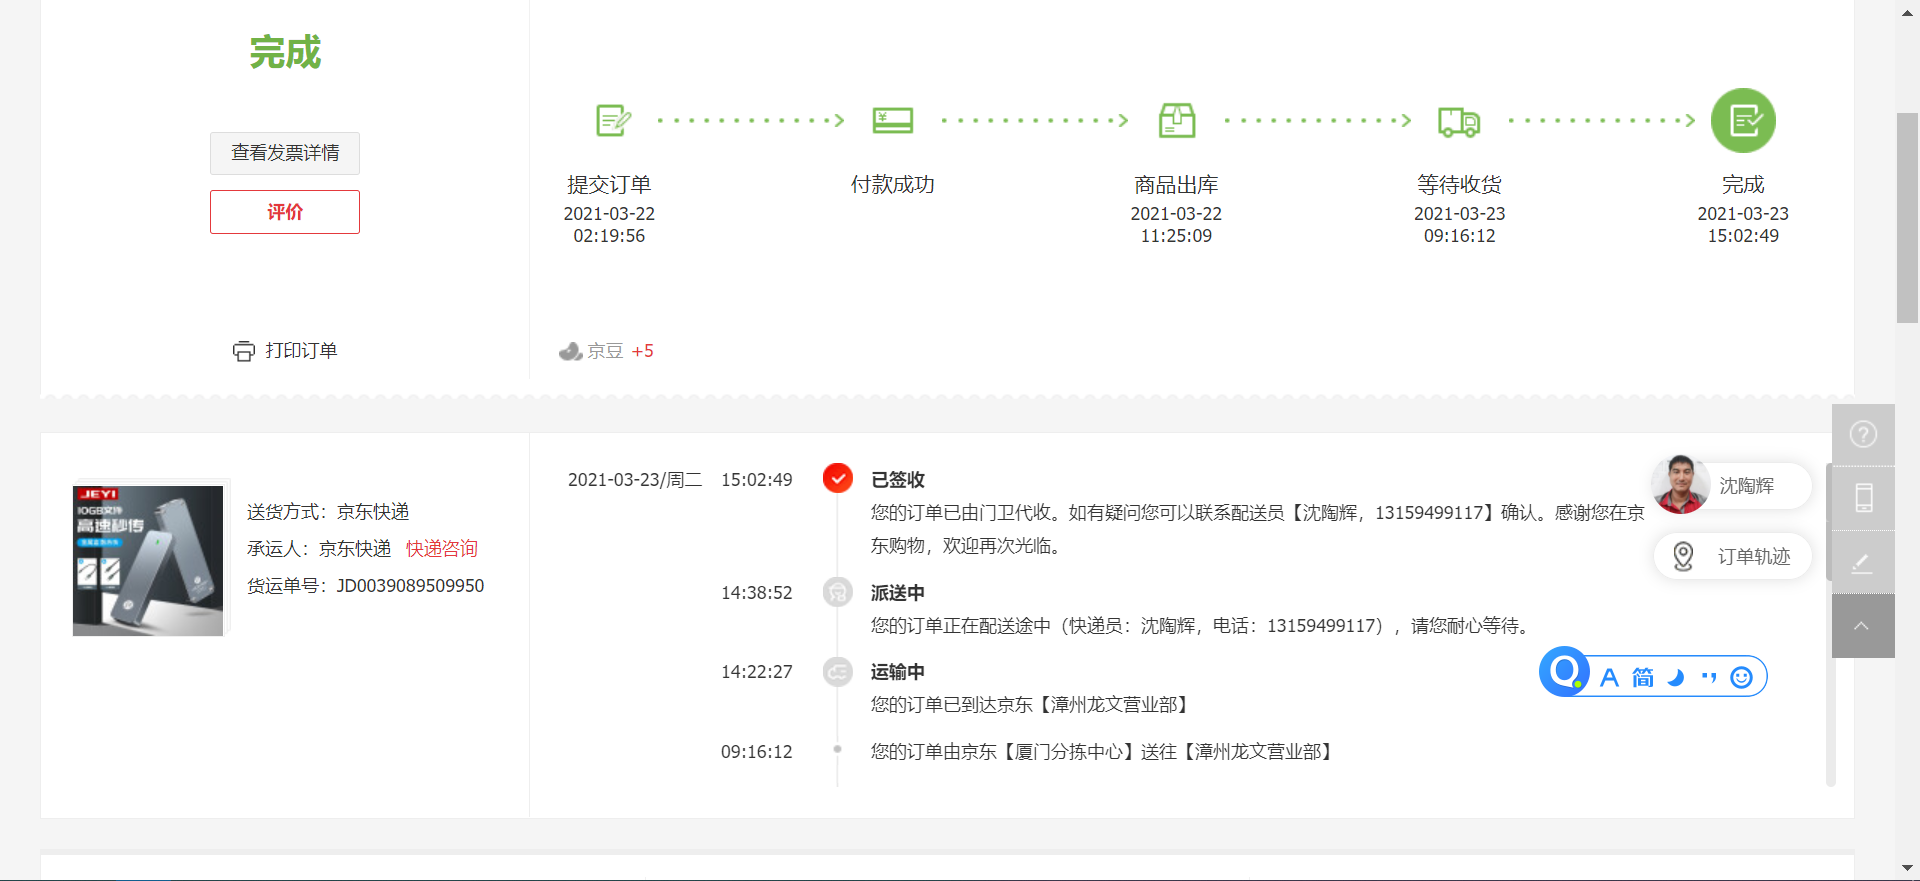Image resolution: width=1920 pixels, height=881 pixels.
Task: Open the IME emoji smiley icon
Action: (x=1742, y=677)
